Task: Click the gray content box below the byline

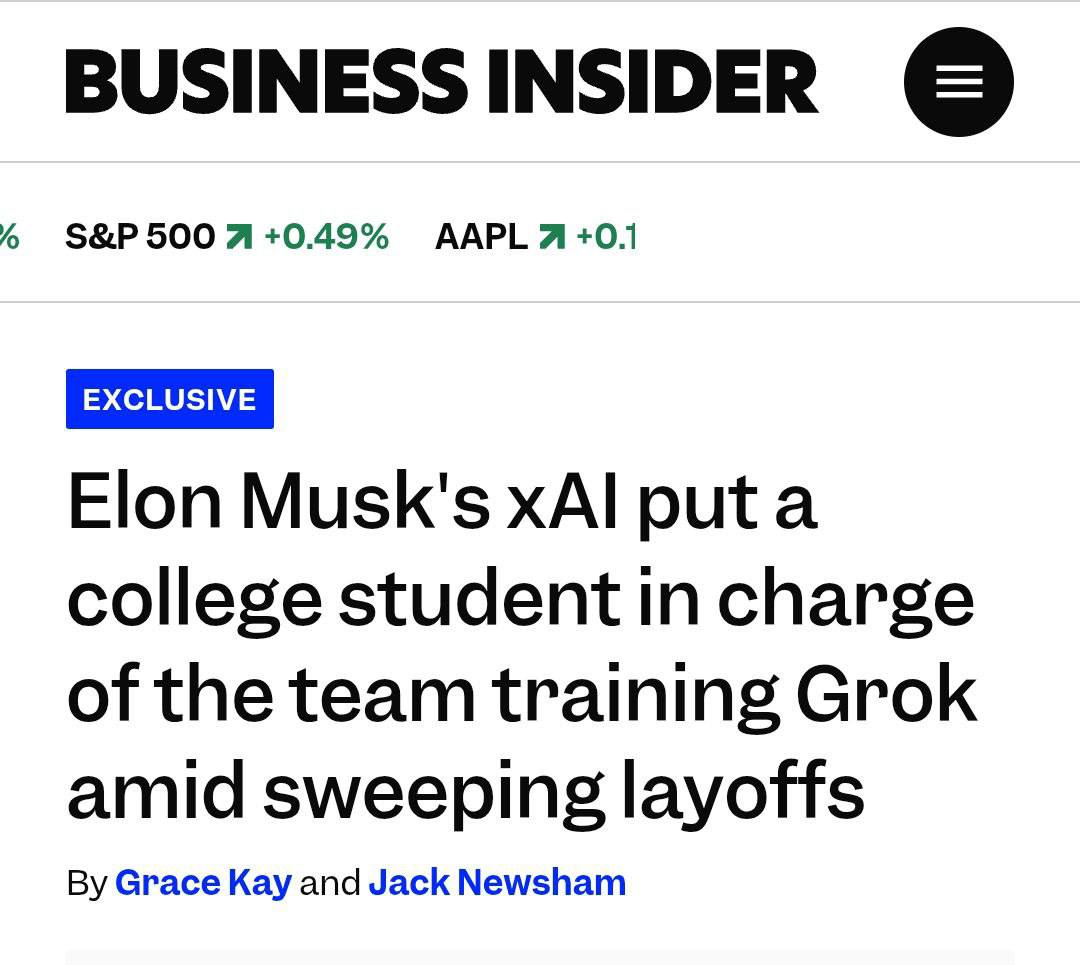Action: pos(540,957)
